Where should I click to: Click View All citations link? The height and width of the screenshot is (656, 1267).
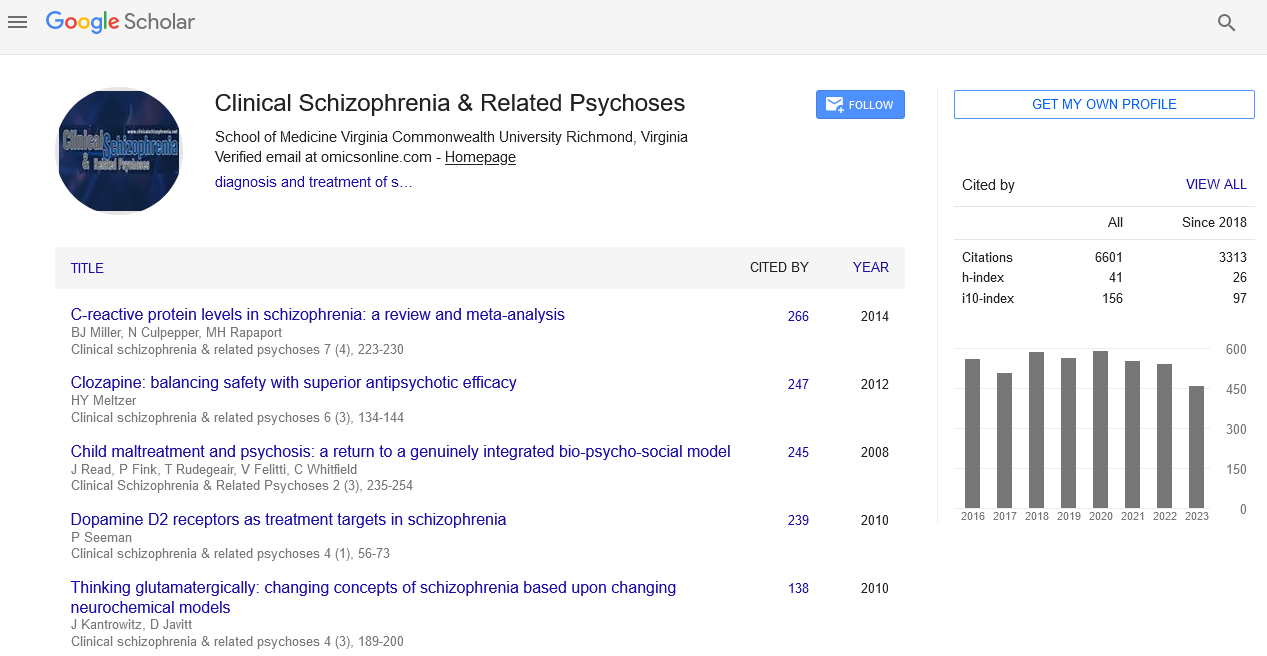pos(1216,184)
